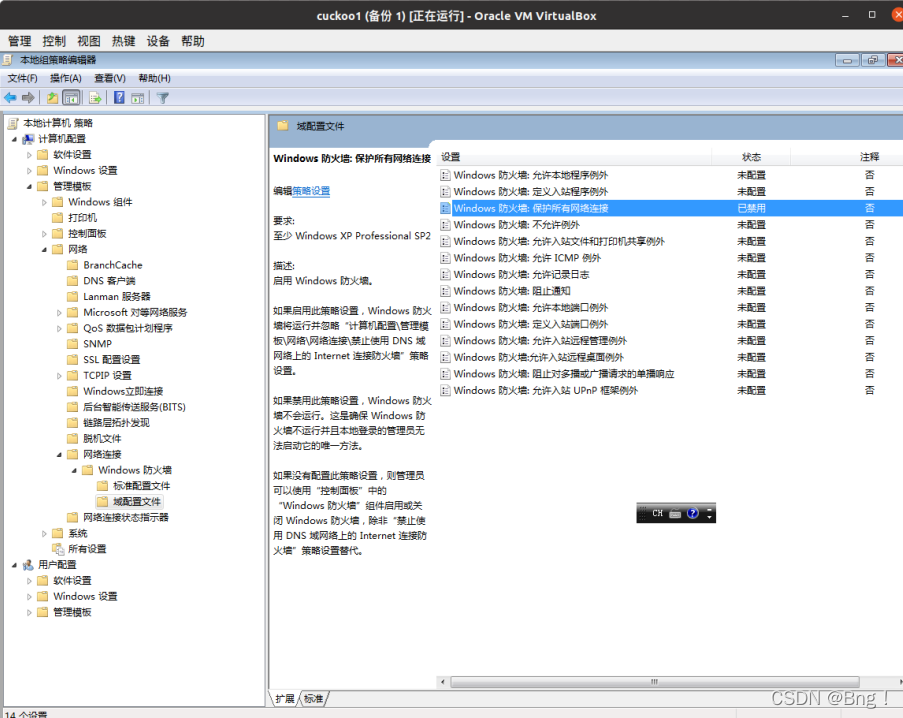Click the Up one level folder icon
The image size is (903, 718).
click(52, 98)
